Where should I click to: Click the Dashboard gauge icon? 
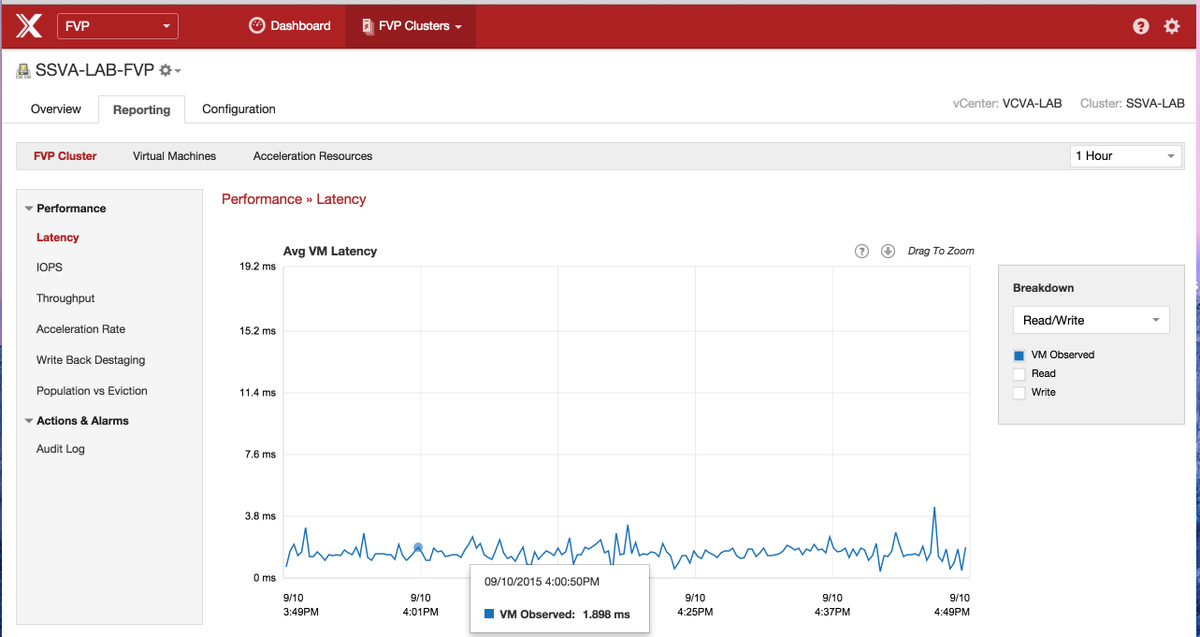coord(256,26)
